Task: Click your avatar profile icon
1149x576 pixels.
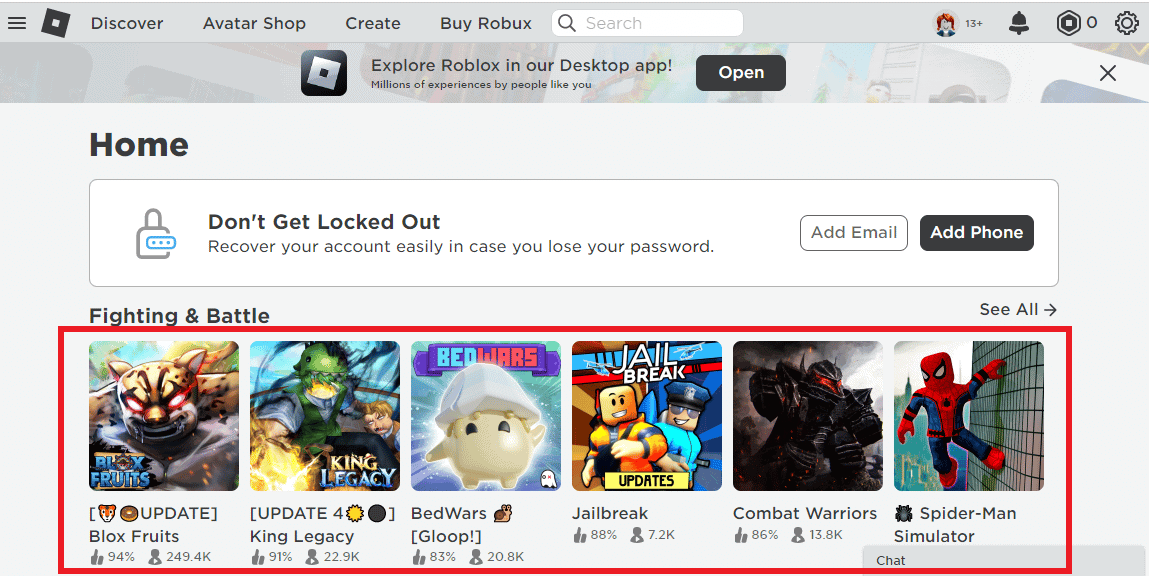Action: pyautogui.click(x=946, y=22)
